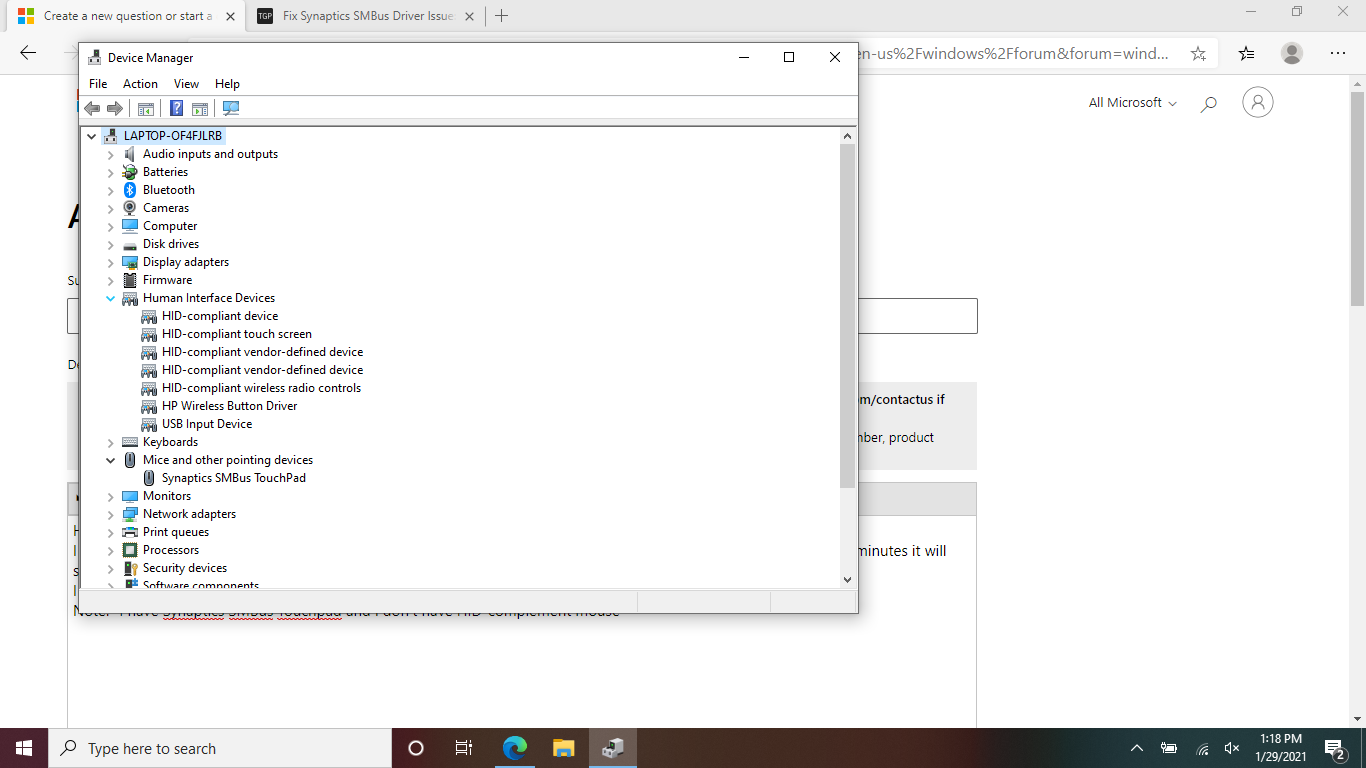Image resolution: width=1366 pixels, height=768 pixels.
Task: Open the Edge Favorites list button
Action: point(1246,54)
